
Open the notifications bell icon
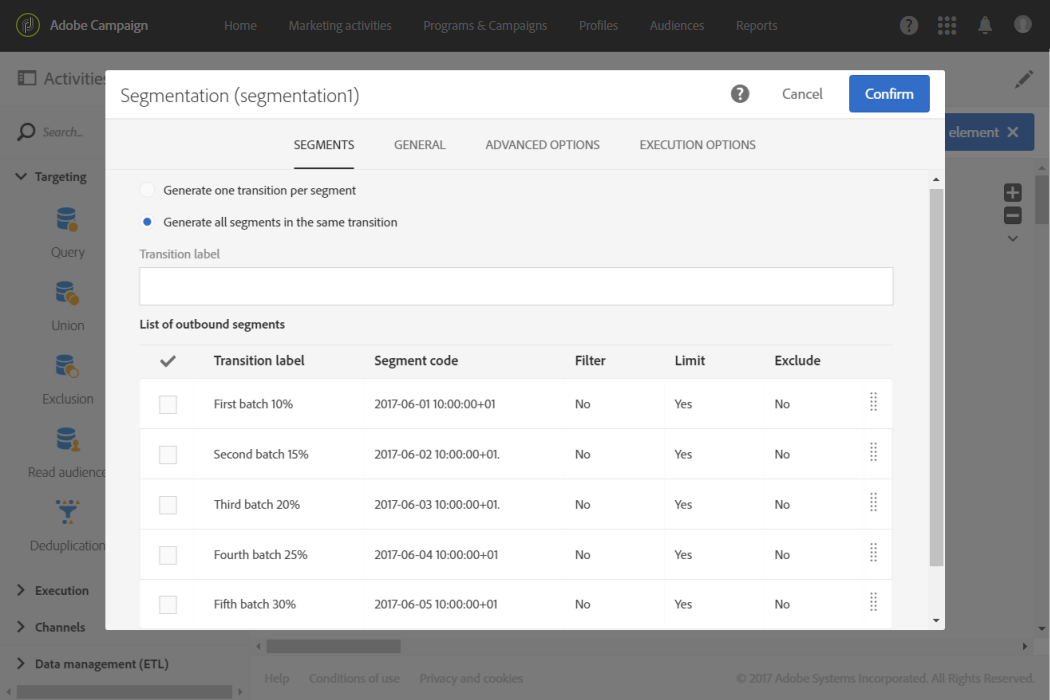pos(985,26)
